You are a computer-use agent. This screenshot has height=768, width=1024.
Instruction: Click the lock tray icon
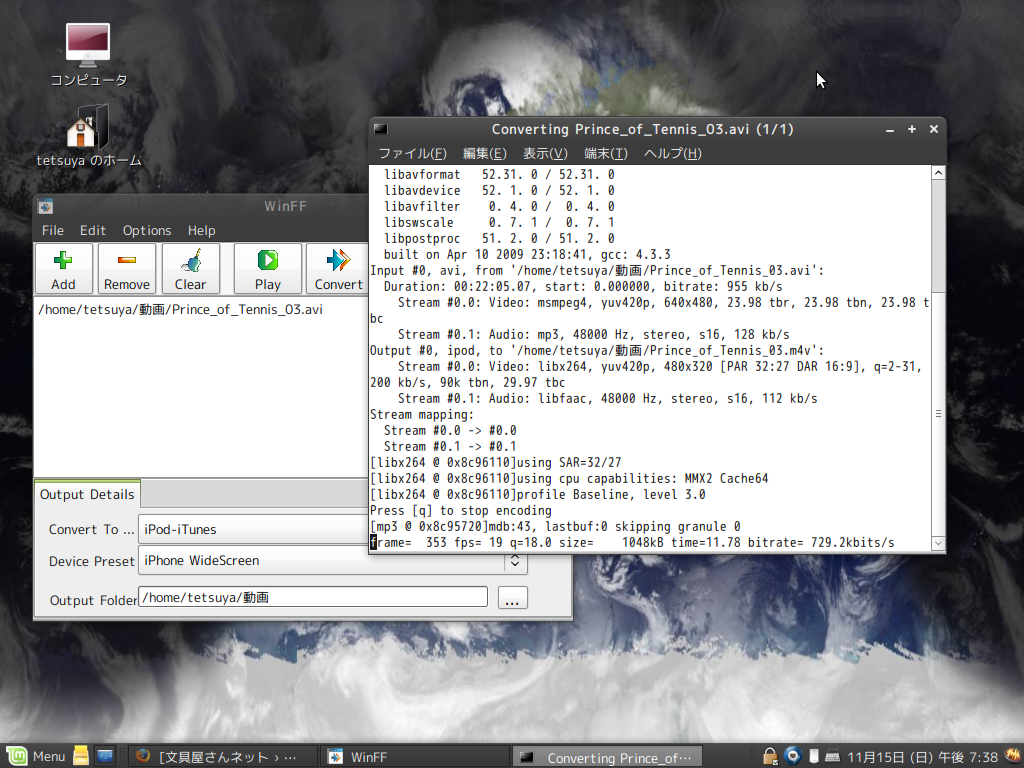coord(771,757)
